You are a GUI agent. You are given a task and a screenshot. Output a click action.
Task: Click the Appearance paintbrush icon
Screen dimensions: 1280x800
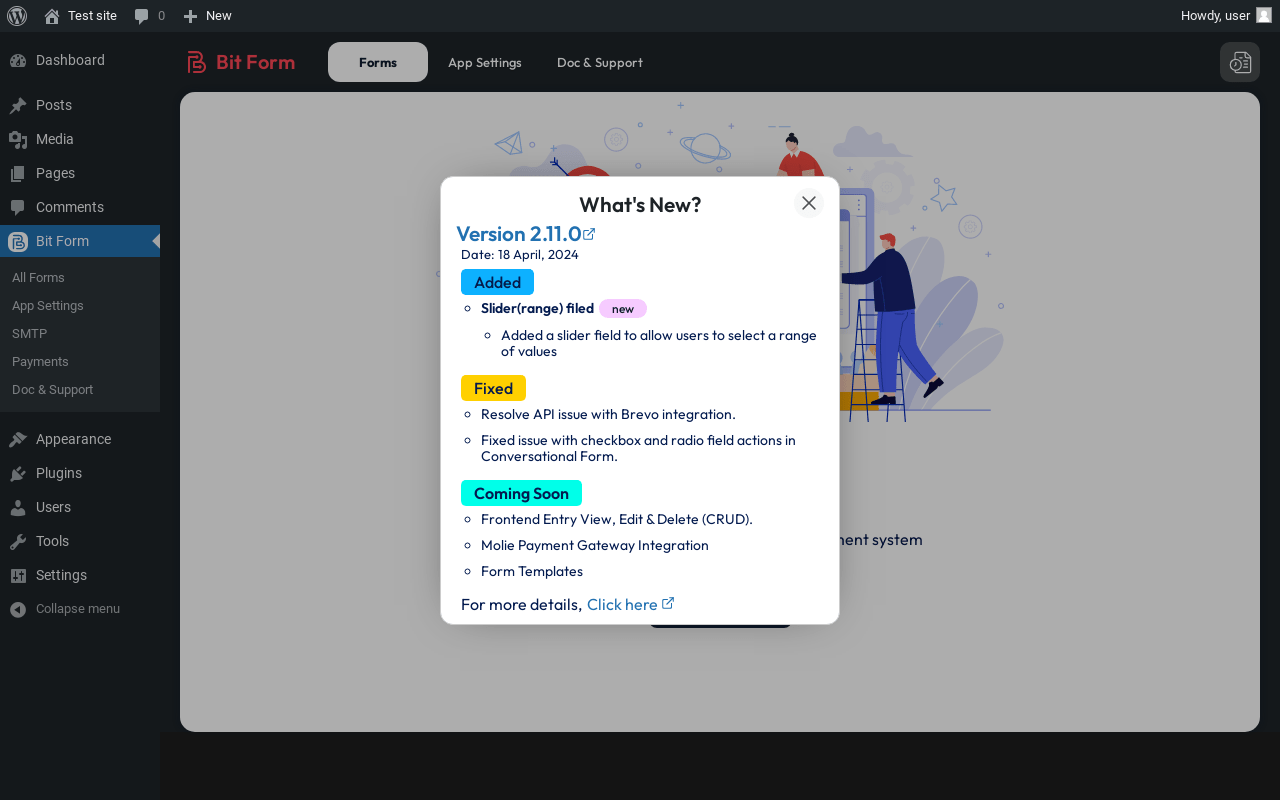[18, 439]
